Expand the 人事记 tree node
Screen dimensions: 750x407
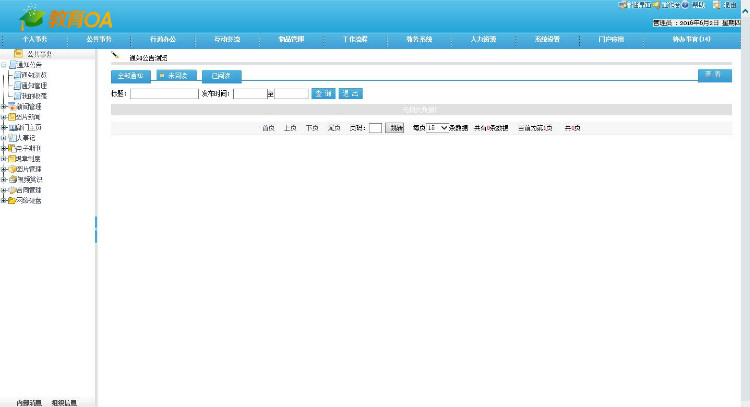coord(4,138)
